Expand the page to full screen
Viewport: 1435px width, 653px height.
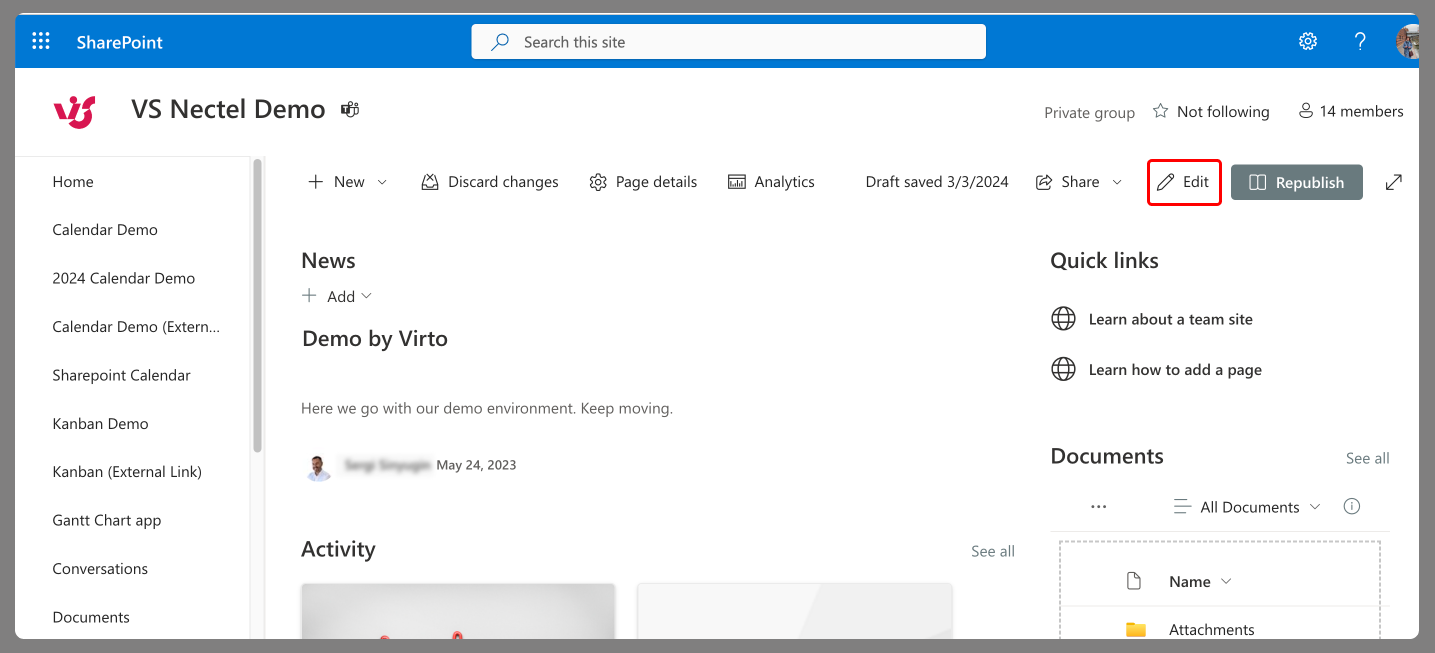1393,182
